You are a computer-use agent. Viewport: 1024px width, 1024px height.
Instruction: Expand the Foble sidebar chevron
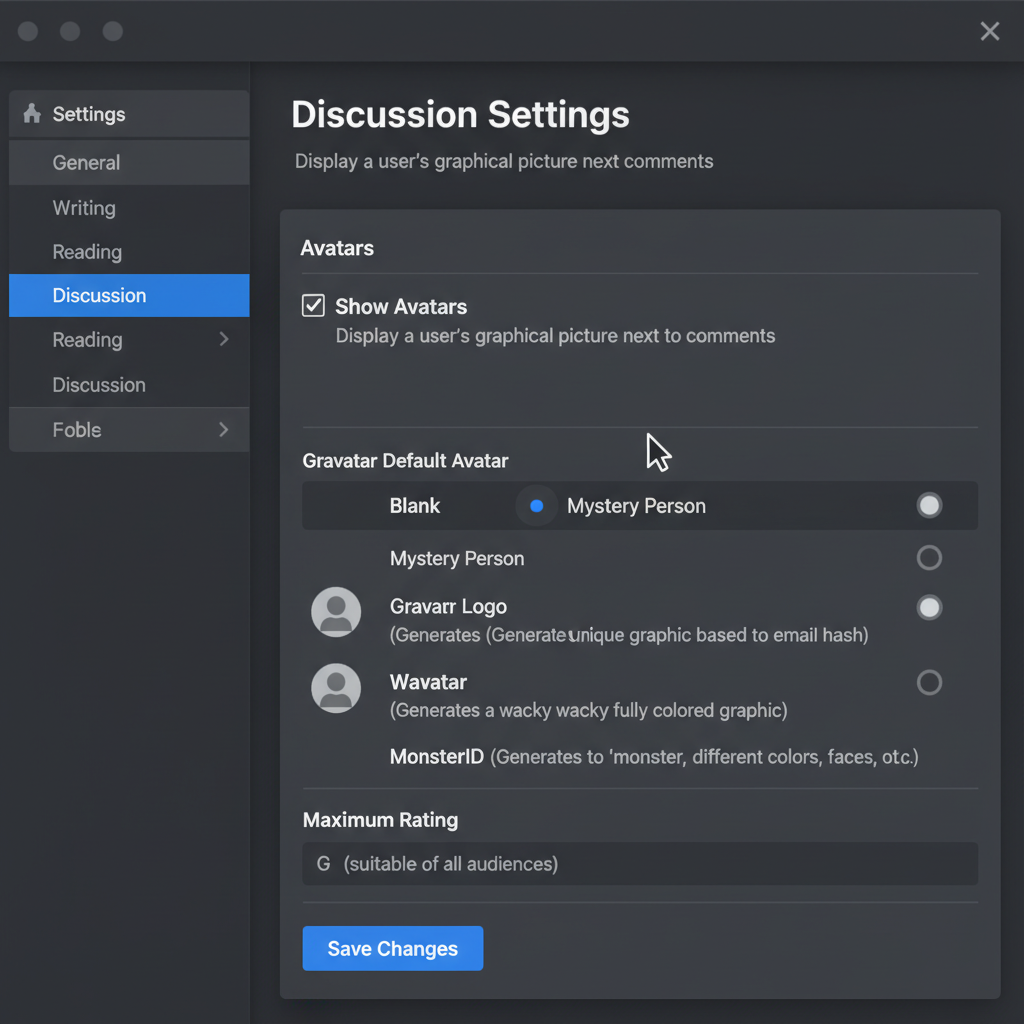click(224, 430)
